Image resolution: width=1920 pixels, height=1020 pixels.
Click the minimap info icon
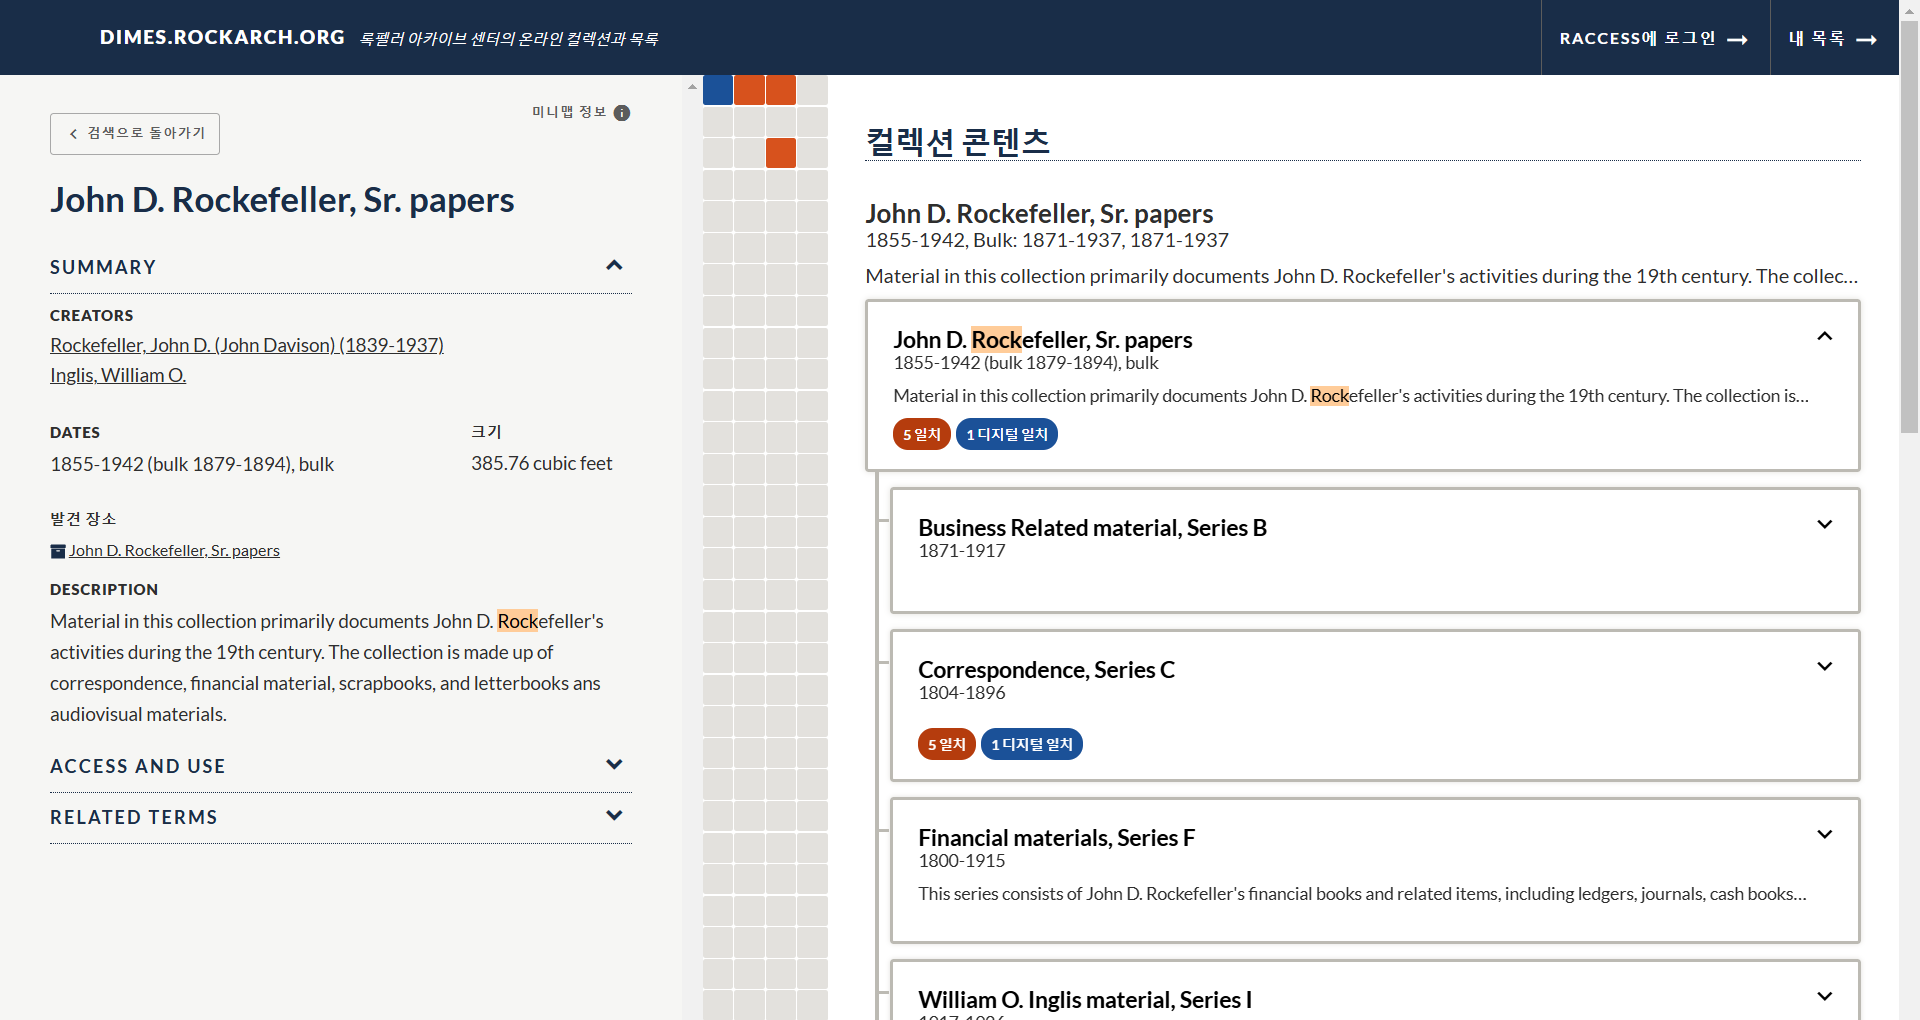[622, 113]
